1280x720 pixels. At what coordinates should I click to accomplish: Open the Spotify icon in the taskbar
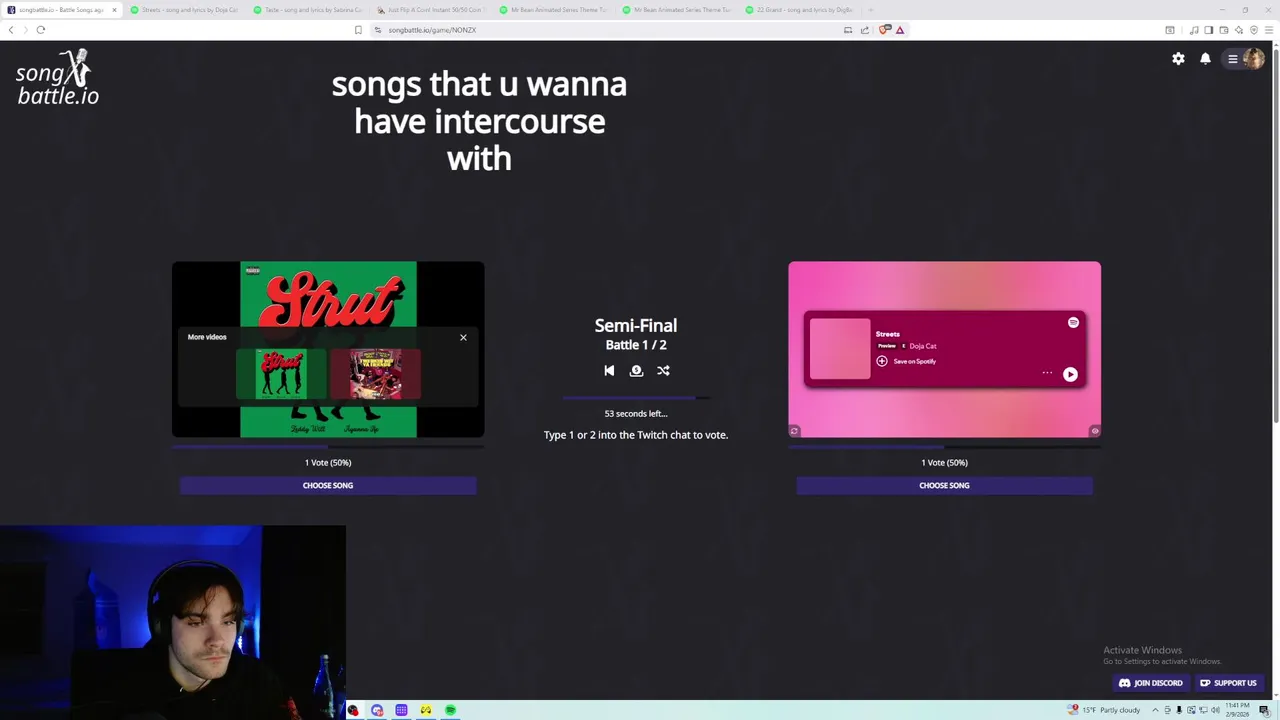coord(451,710)
